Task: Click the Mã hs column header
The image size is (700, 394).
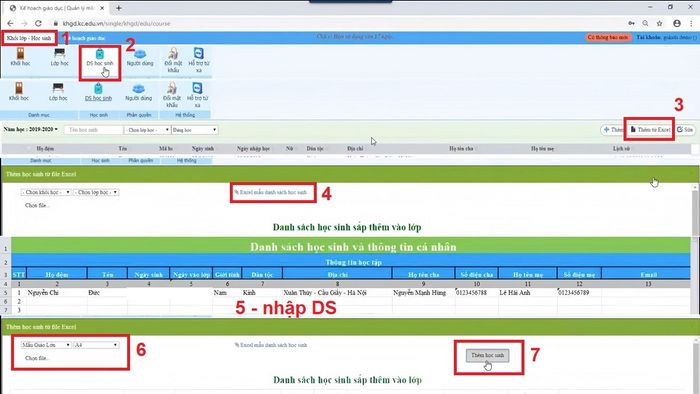Action: 166,149
